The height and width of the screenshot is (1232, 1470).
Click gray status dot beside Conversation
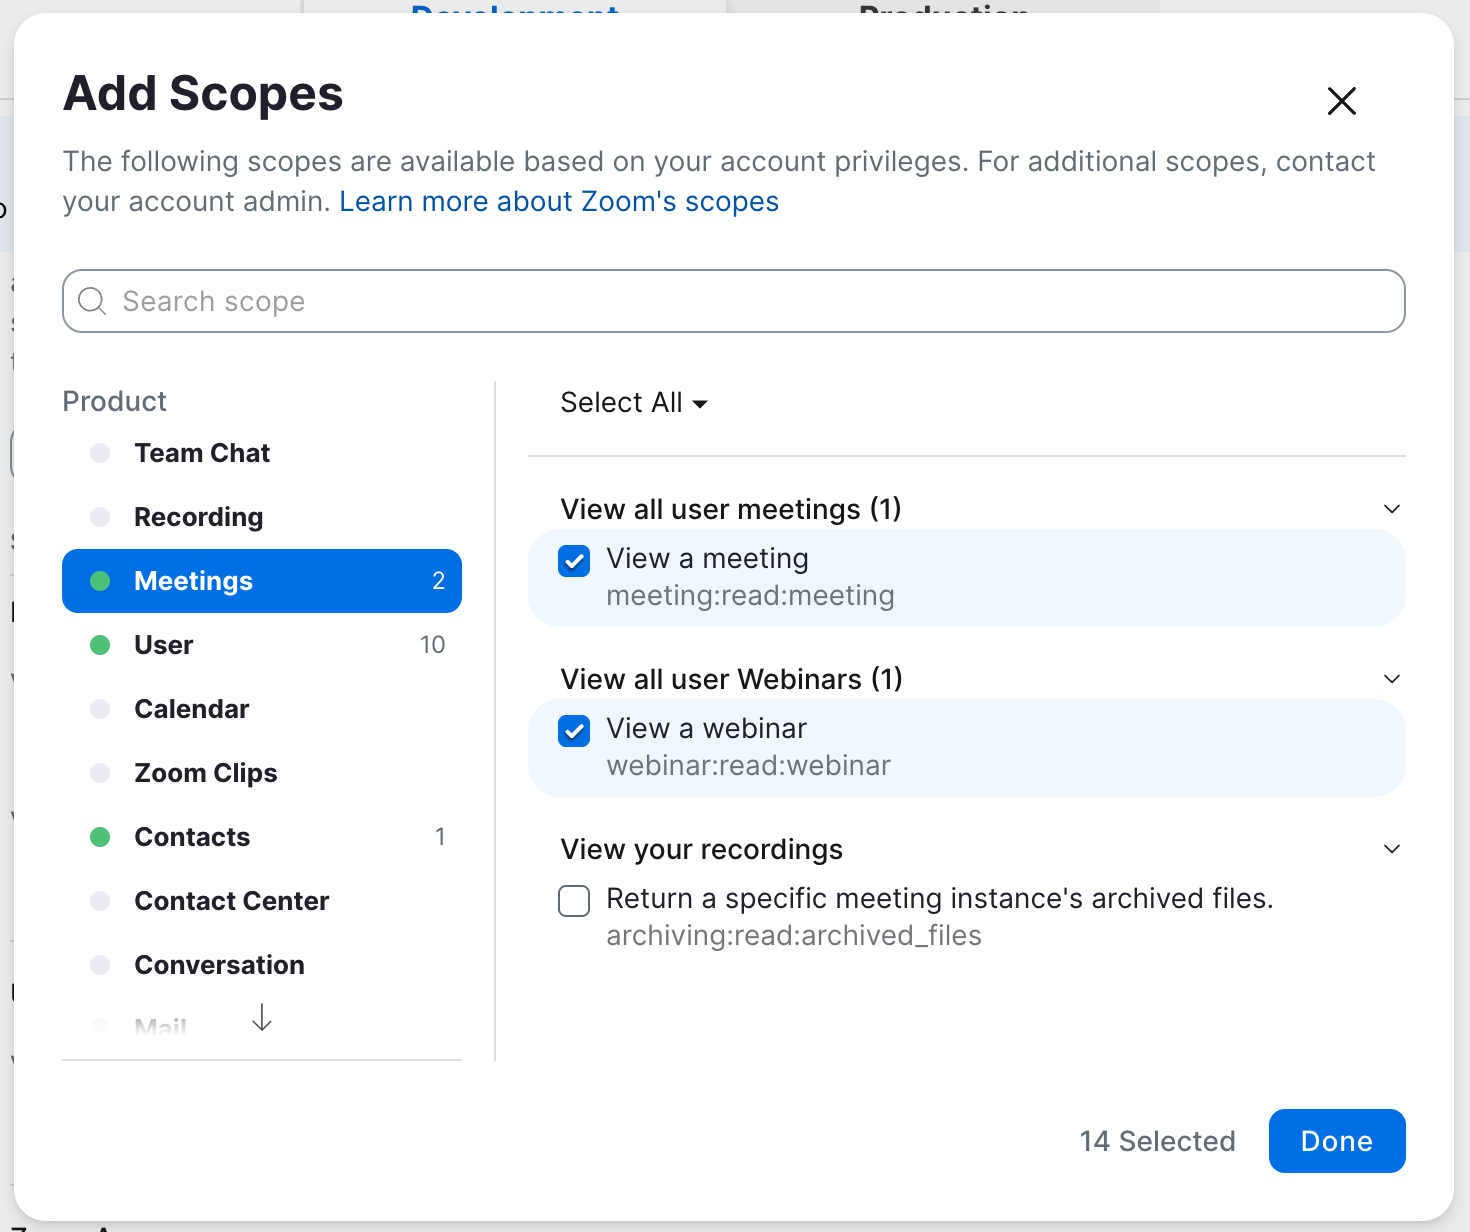coord(100,965)
